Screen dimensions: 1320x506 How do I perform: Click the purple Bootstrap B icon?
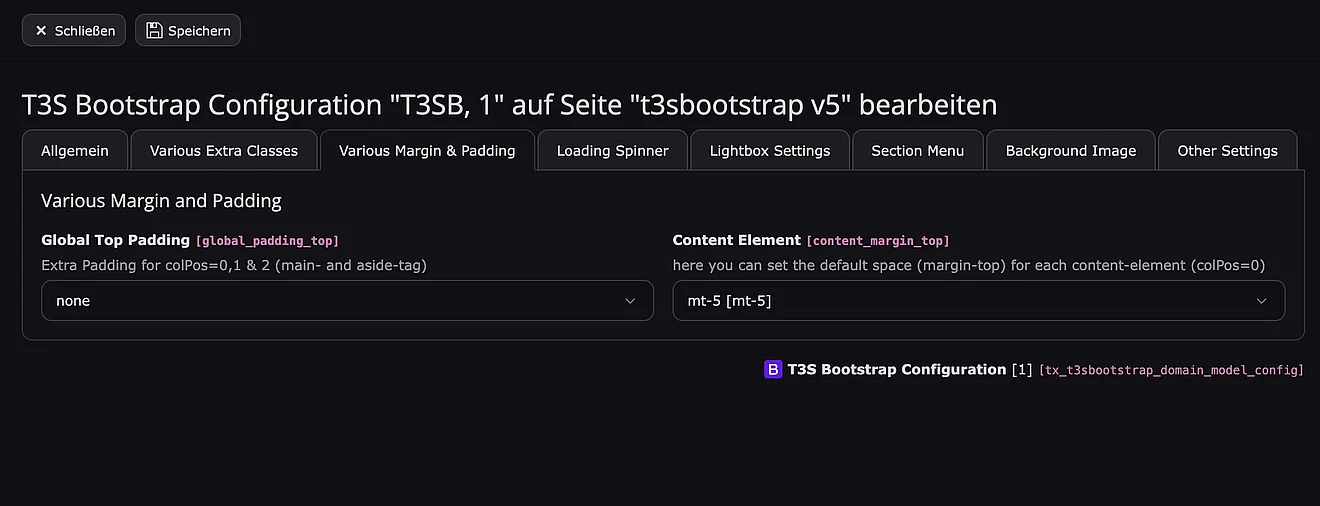(x=773, y=370)
